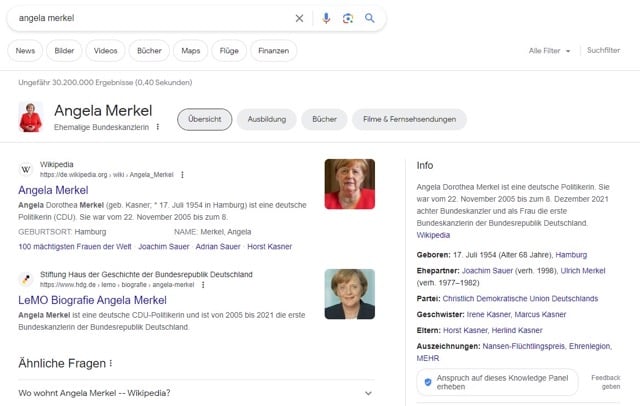Open the Angela Merkel Wikipedia result title
Image resolution: width=640 pixels, height=406 pixels.
click(x=53, y=190)
